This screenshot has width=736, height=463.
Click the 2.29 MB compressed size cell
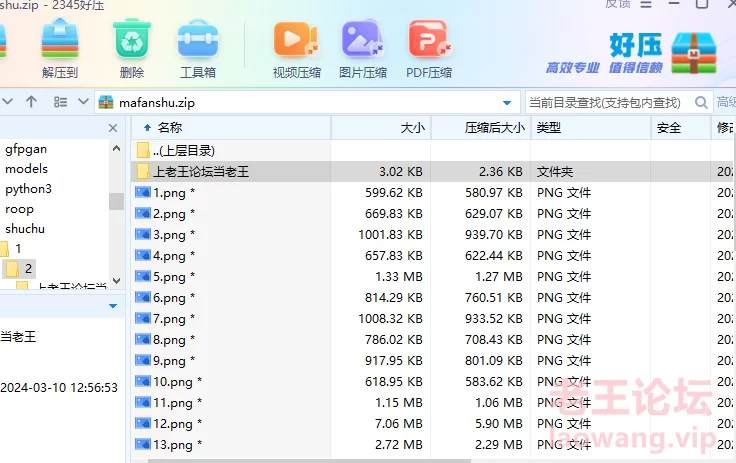[x=498, y=445]
